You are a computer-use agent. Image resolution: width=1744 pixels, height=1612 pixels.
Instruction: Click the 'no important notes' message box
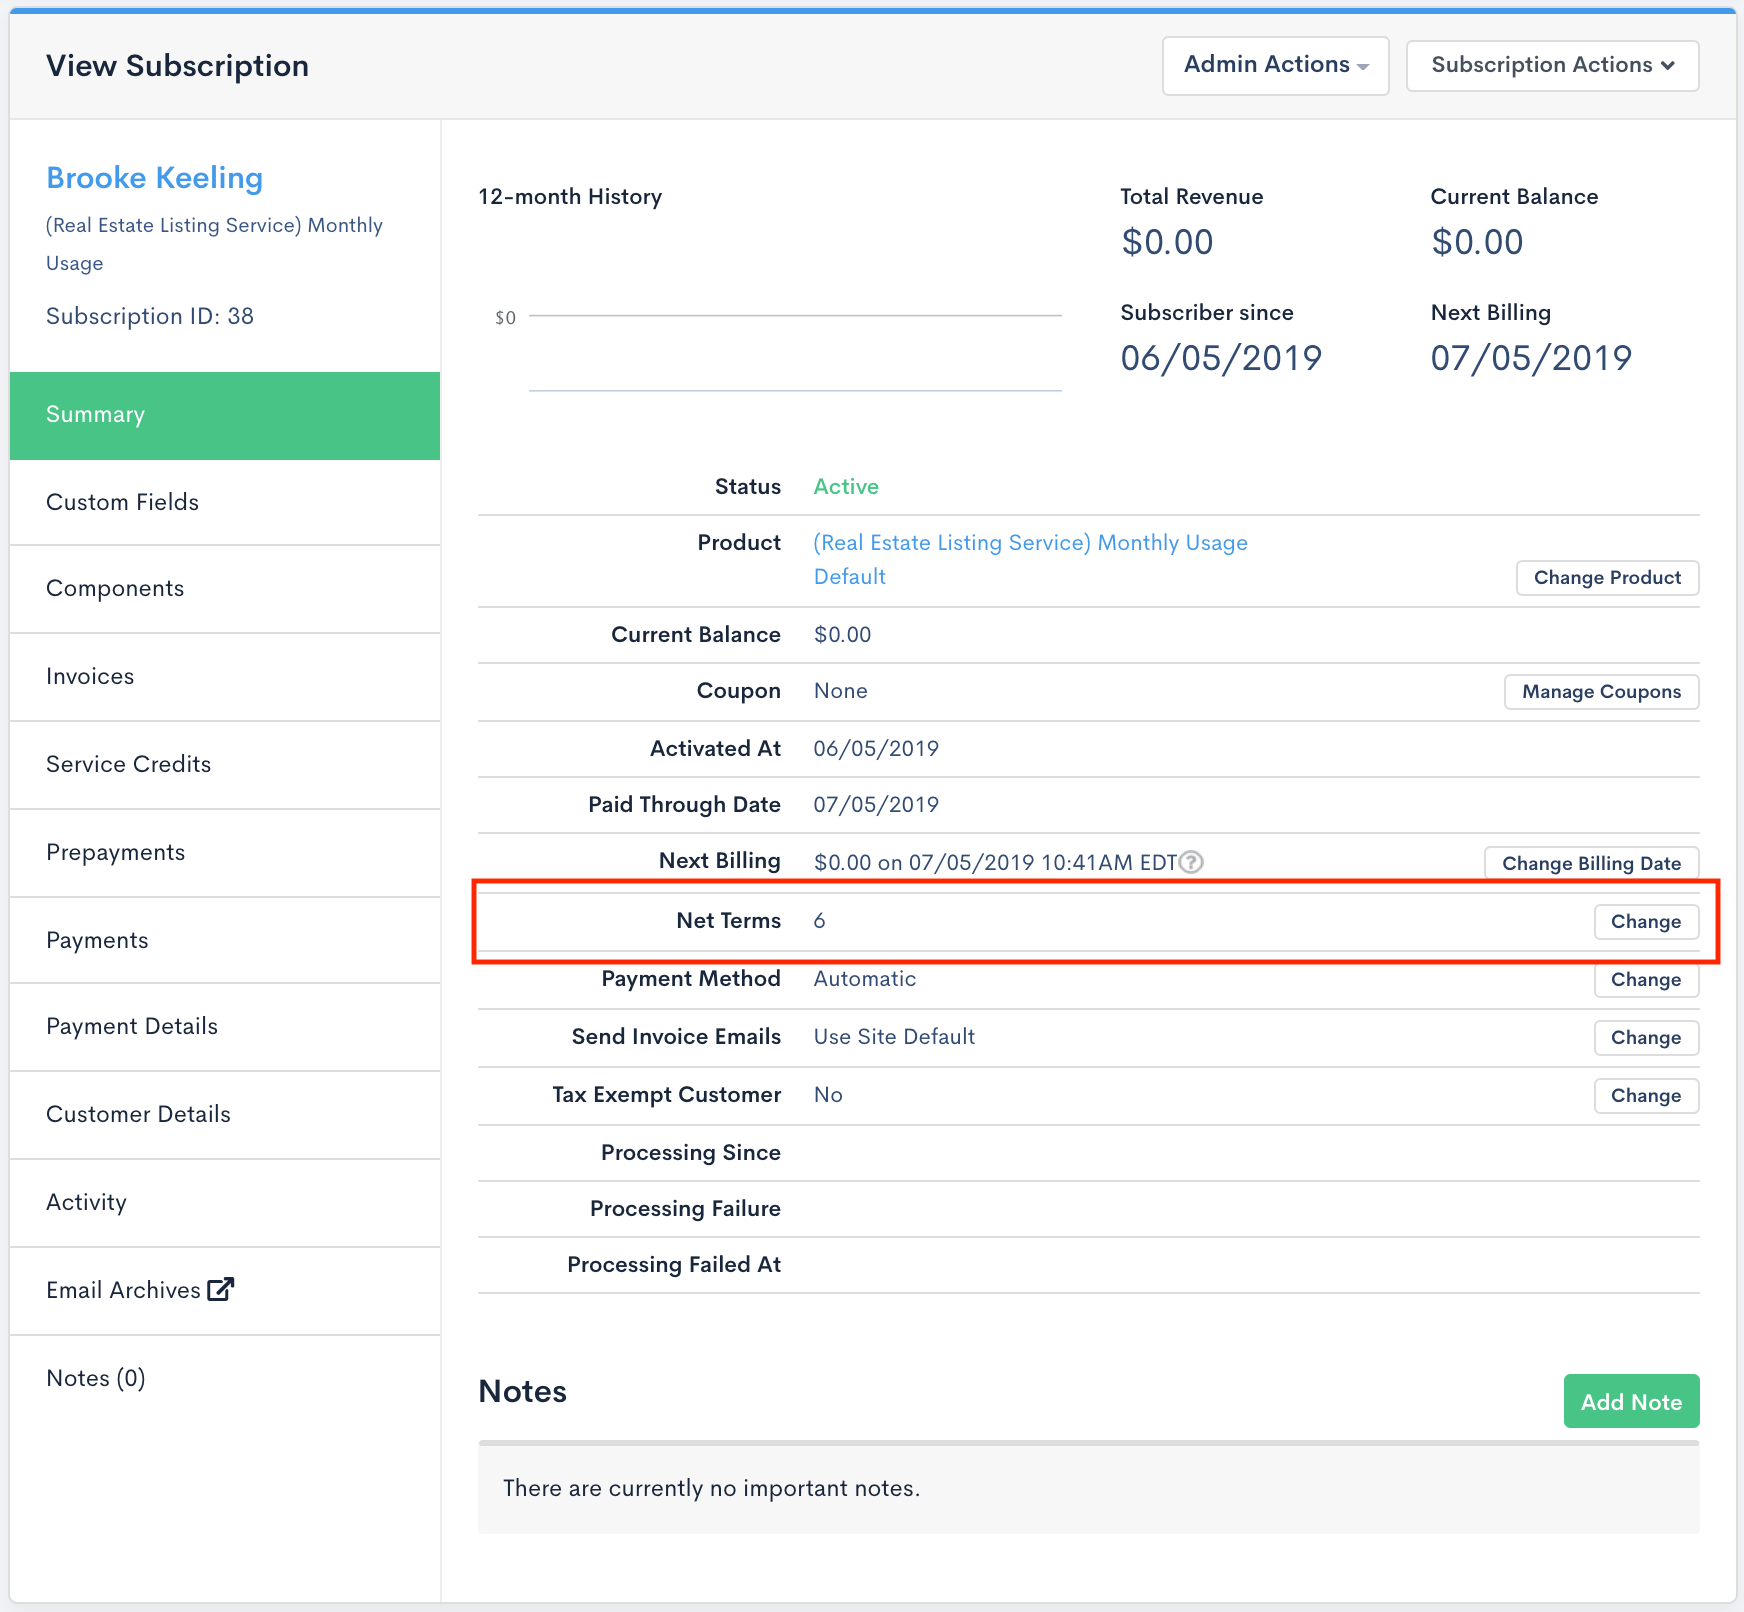click(1089, 1489)
